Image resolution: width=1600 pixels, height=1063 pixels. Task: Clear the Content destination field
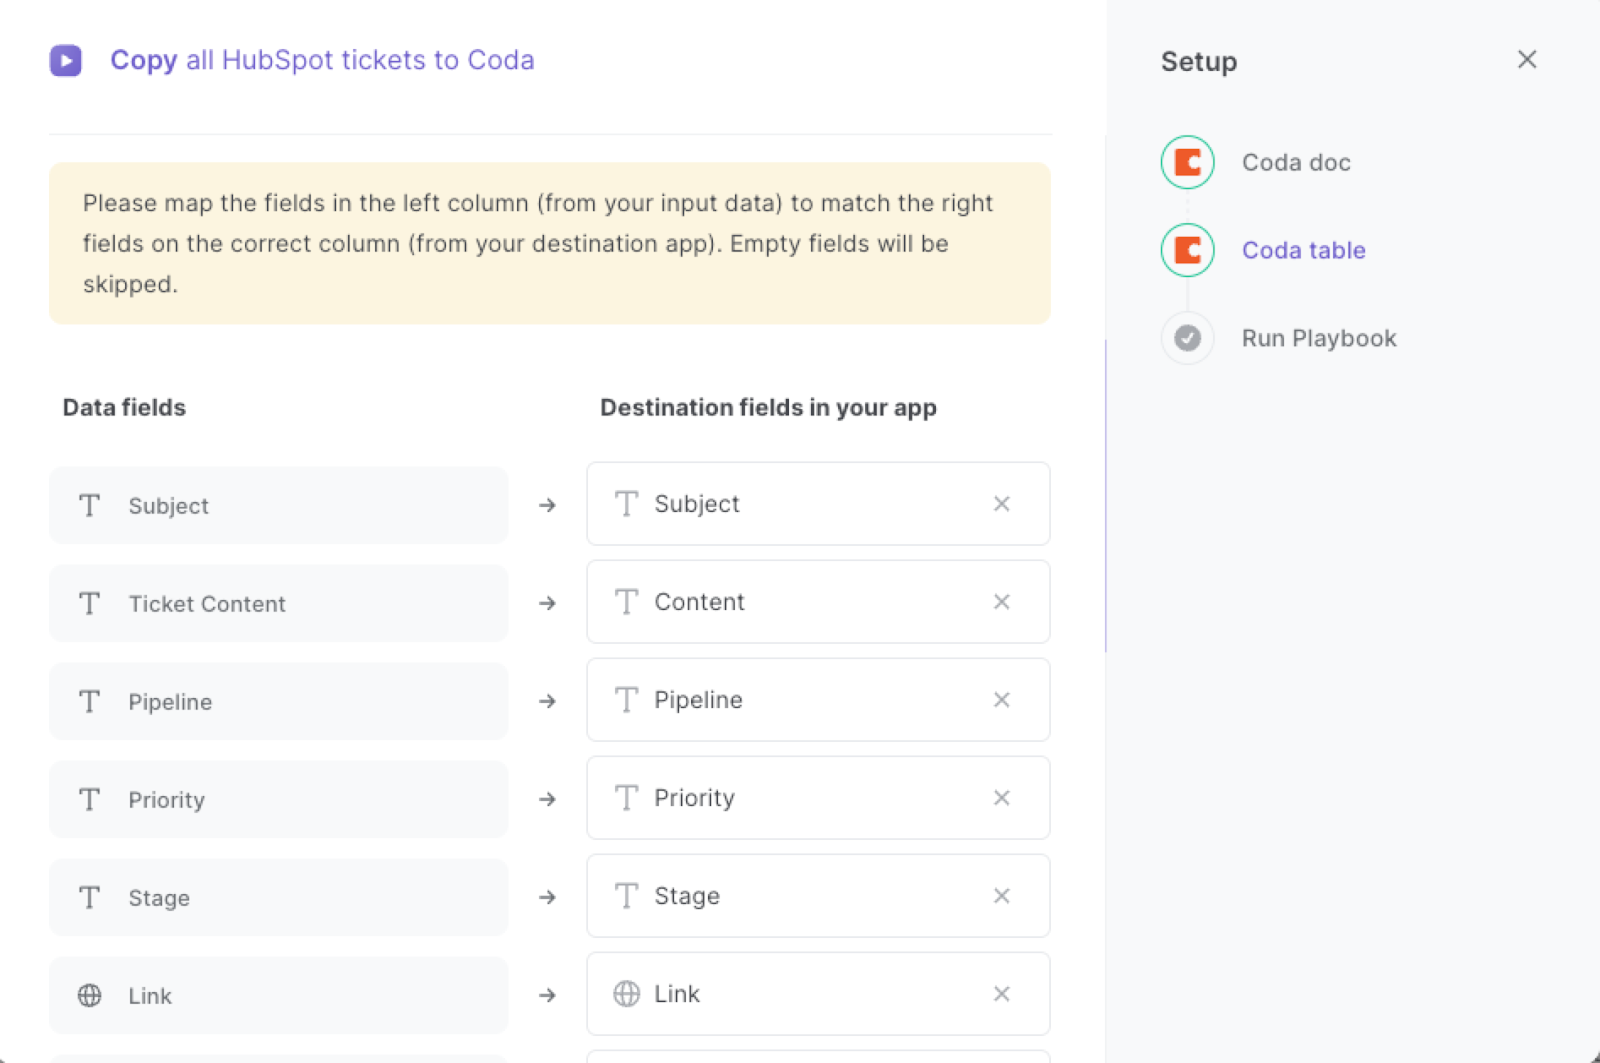tap(1001, 602)
